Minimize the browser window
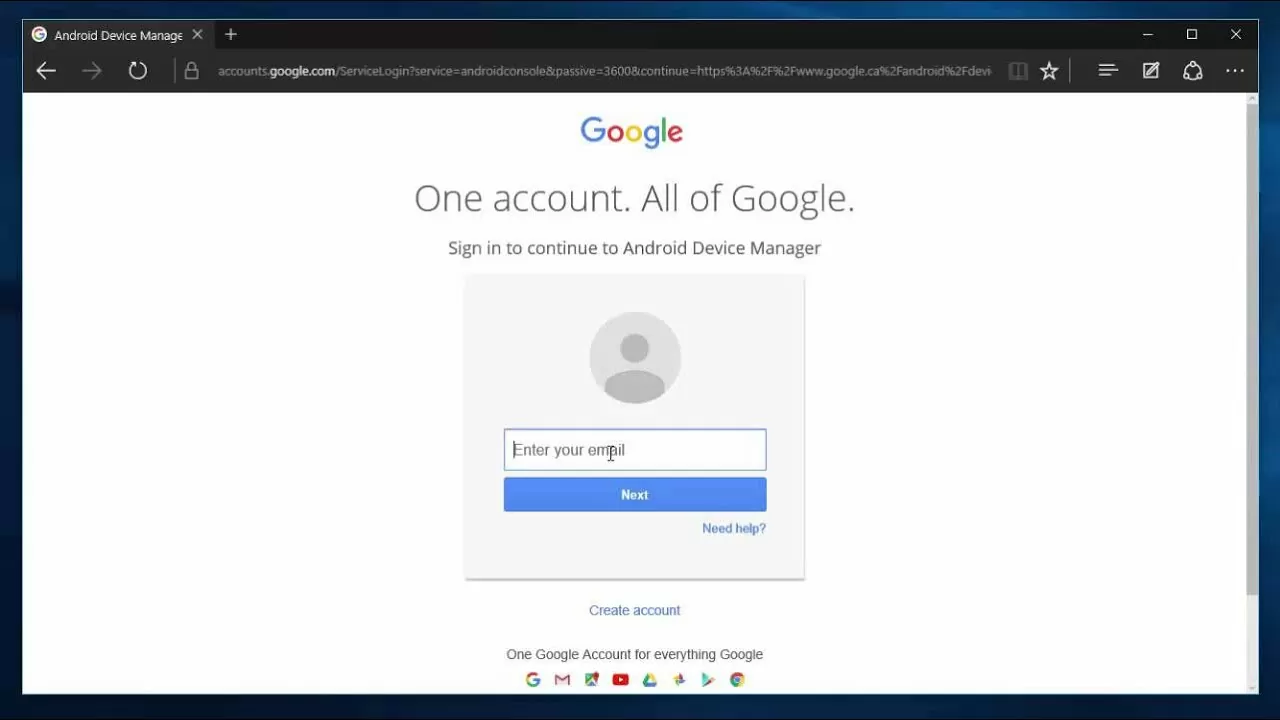Image resolution: width=1280 pixels, height=720 pixels. tap(1148, 34)
